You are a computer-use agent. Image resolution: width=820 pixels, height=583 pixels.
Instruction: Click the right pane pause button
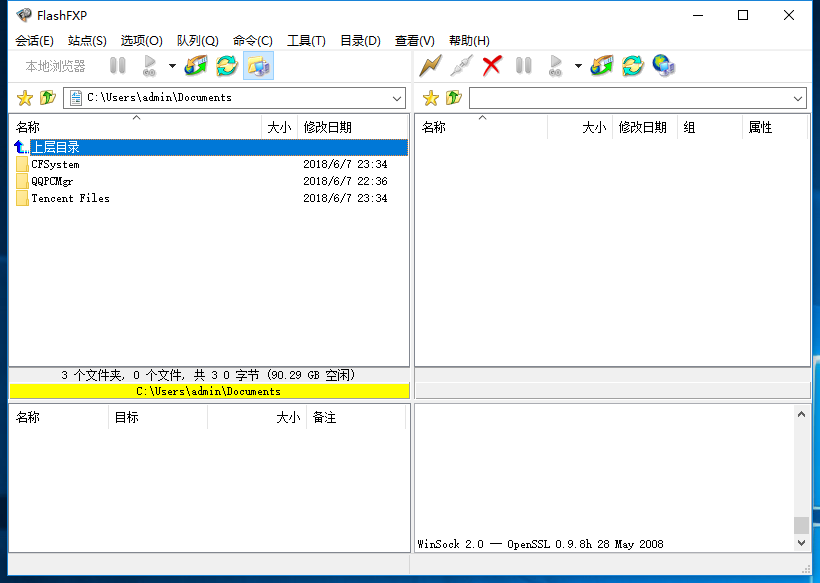pos(523,66)
